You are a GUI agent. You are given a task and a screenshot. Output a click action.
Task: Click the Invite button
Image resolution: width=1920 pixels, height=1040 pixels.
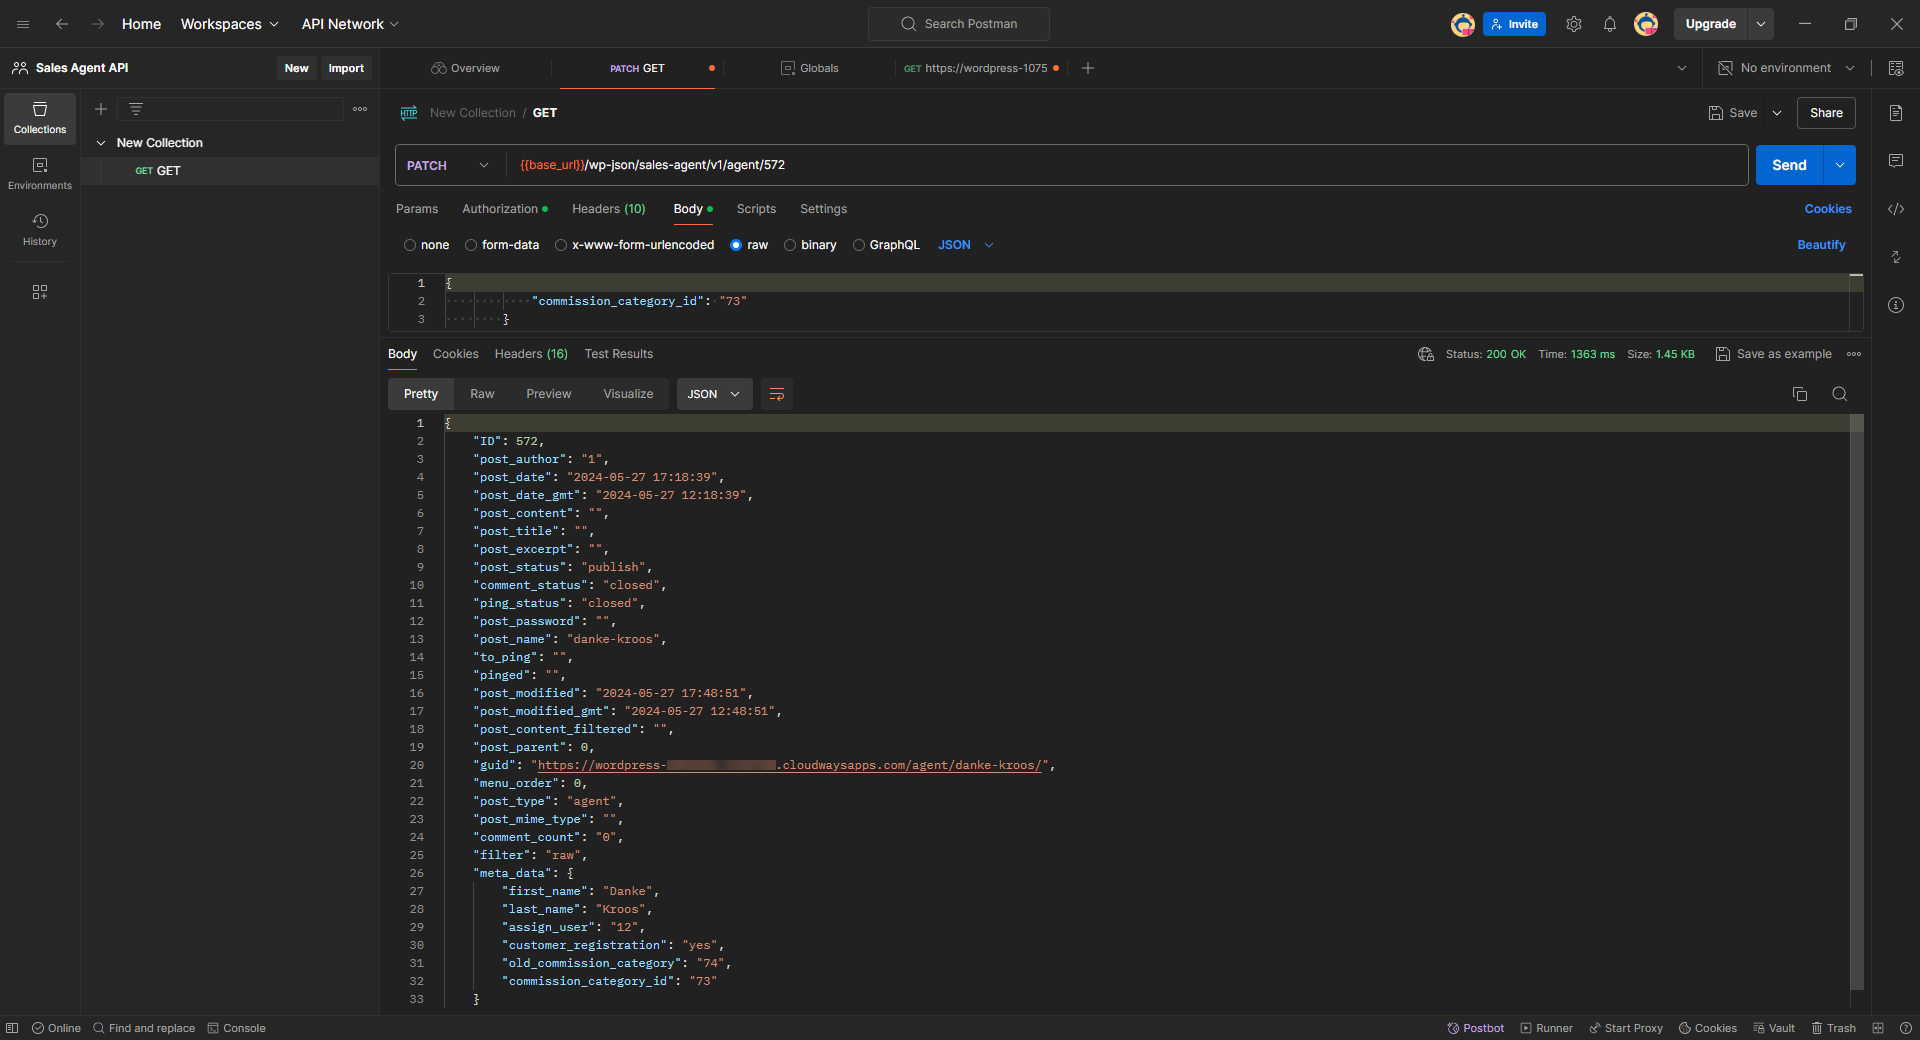coord(1515,24)
